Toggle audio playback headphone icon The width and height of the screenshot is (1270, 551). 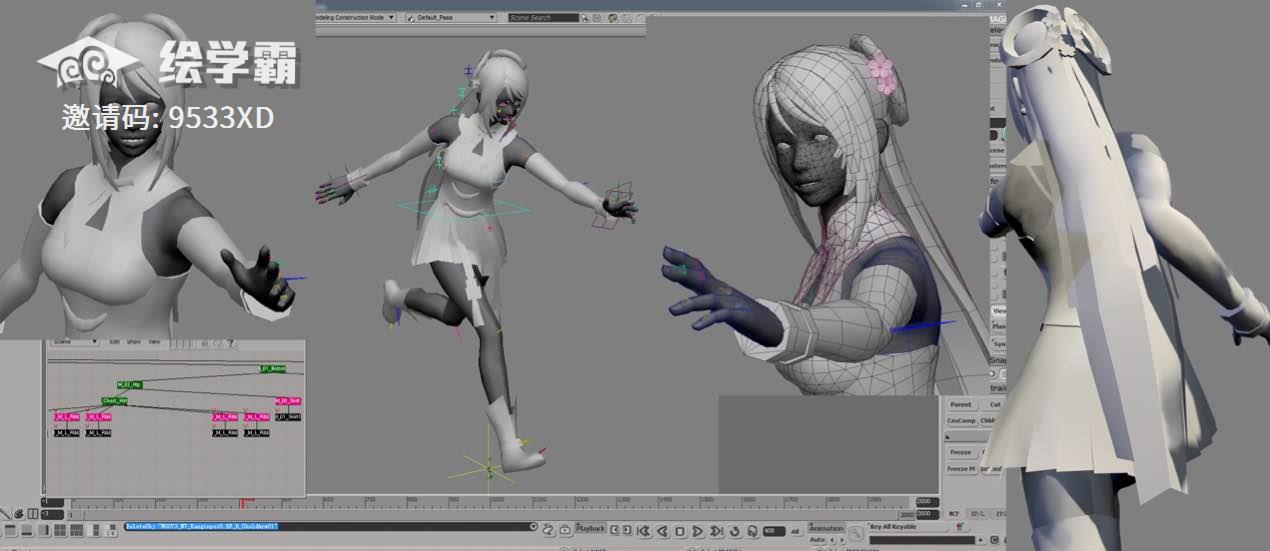(x=753, y=531)
